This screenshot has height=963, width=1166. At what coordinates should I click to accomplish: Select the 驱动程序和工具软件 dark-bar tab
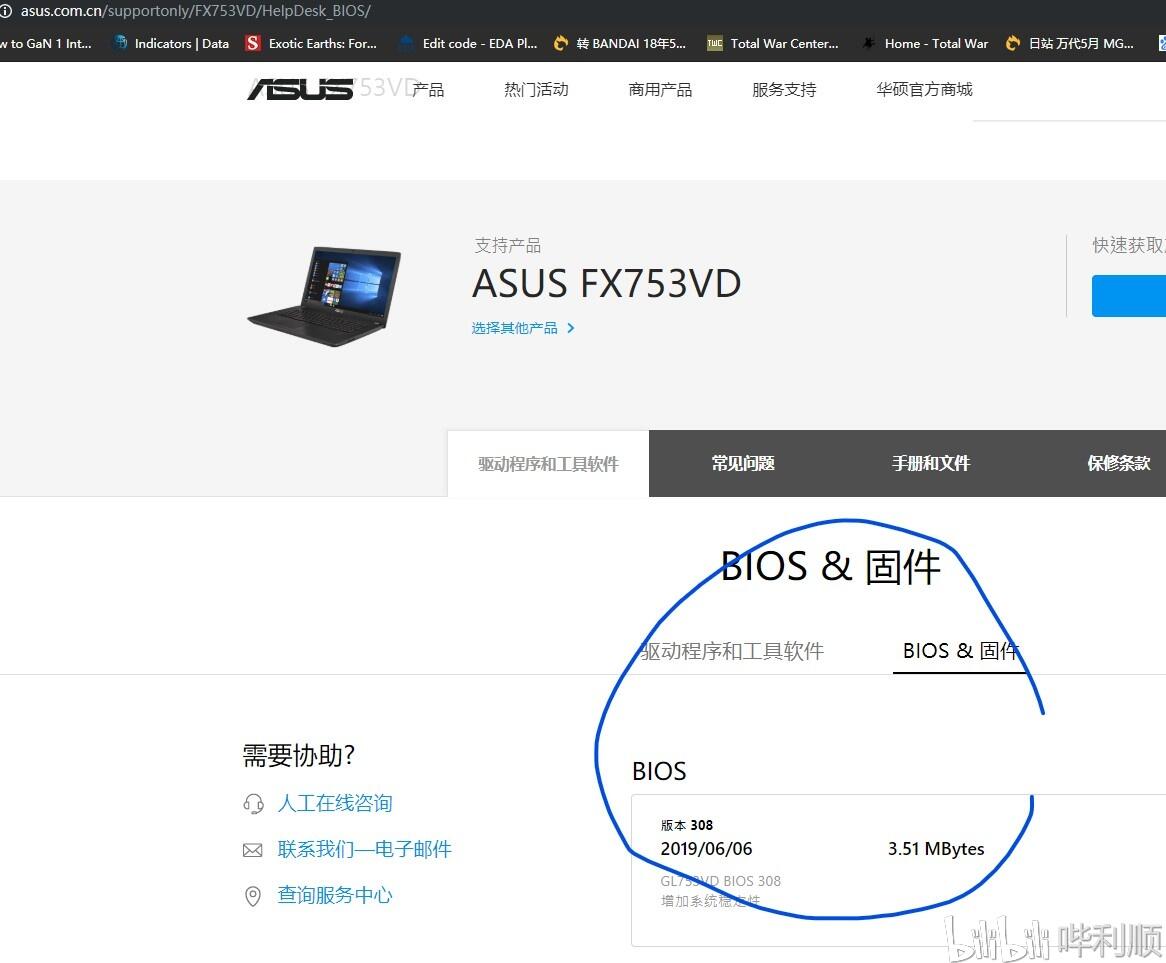point(548,464)
